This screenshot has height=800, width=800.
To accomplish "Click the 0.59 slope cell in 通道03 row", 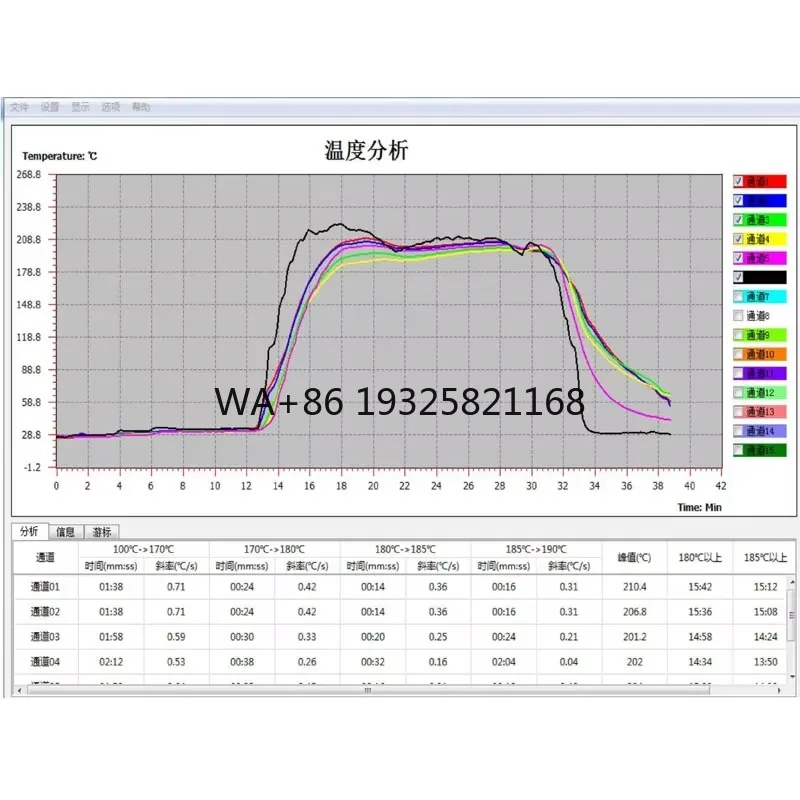I will [176, 637].
